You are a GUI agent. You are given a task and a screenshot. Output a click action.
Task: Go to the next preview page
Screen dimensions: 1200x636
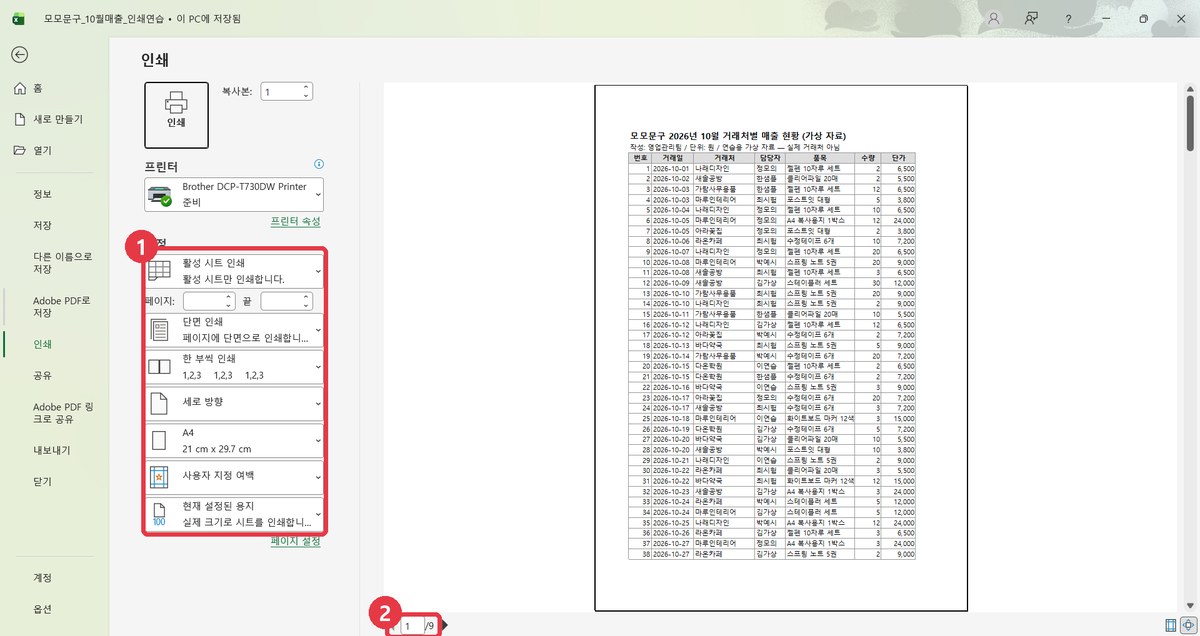[x=445, y=626]
